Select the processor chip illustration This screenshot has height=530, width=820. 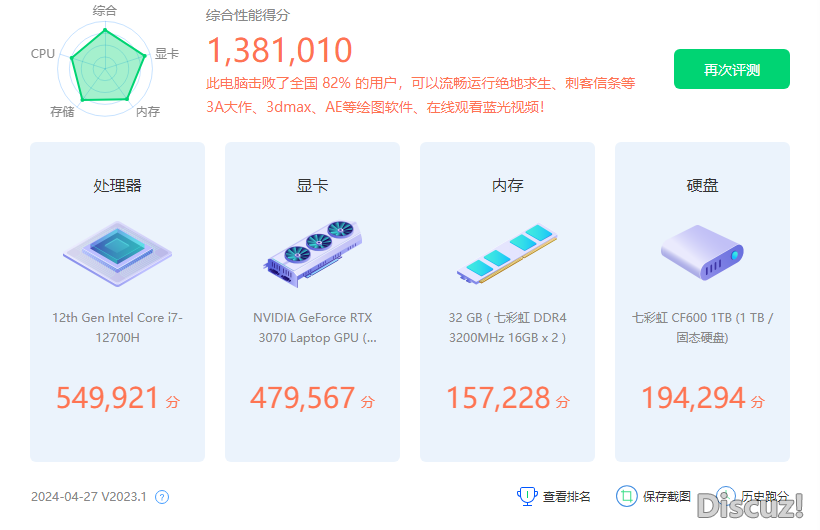point(118,253)
